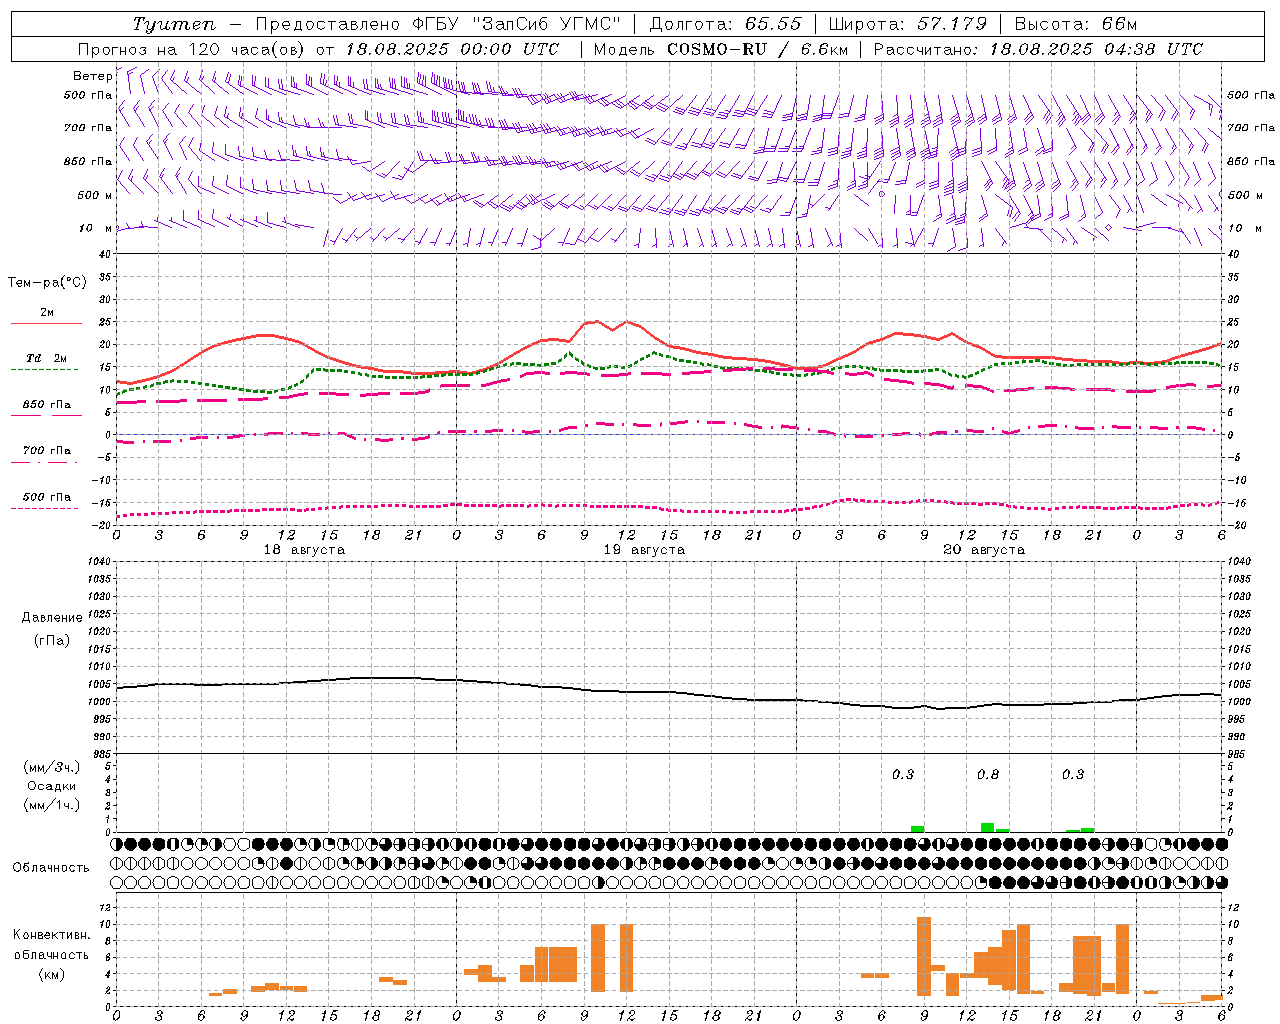Click the tallest green precipitation bar under "0.8"
Viewport: 1280px width, 1024px height.
[x=987, y=827]
